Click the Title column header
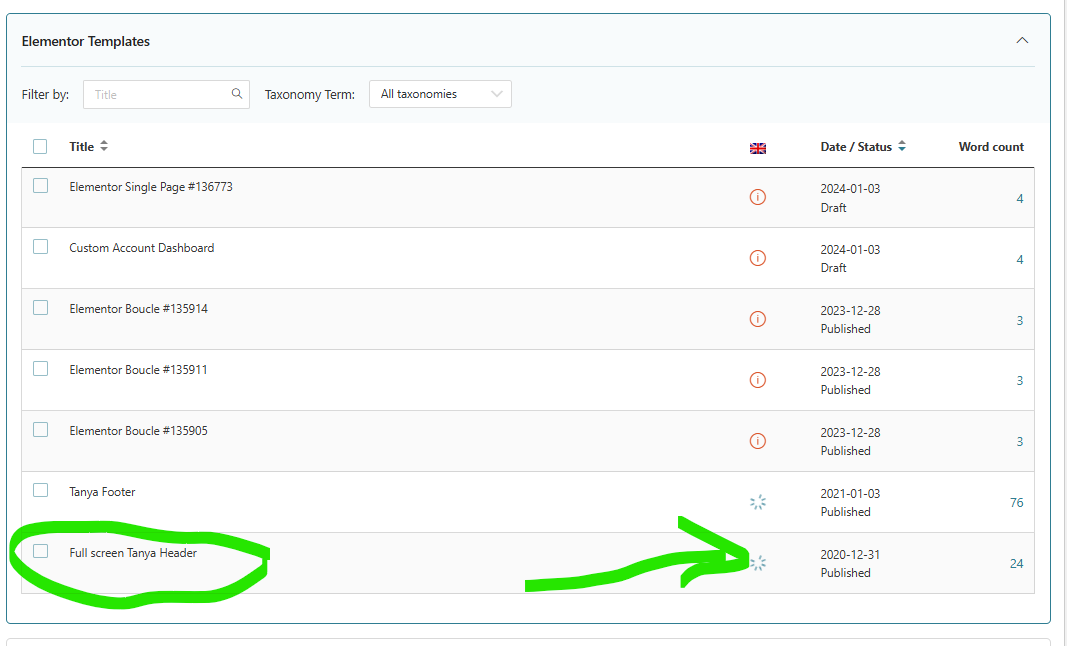 [82, 146]
